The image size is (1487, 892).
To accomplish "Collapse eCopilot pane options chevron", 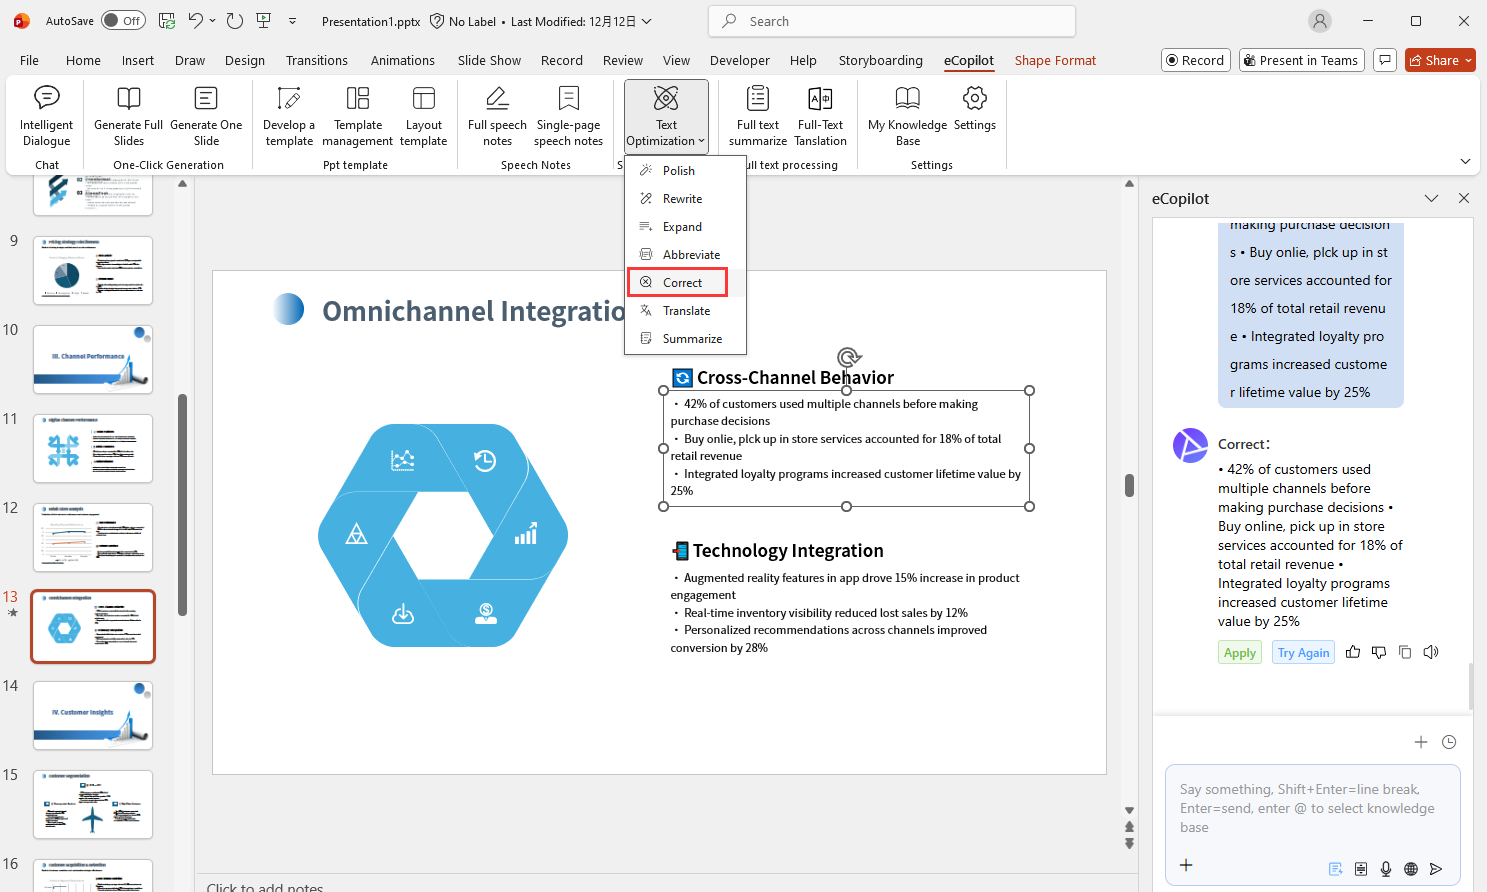I will tap(1431, 198).
